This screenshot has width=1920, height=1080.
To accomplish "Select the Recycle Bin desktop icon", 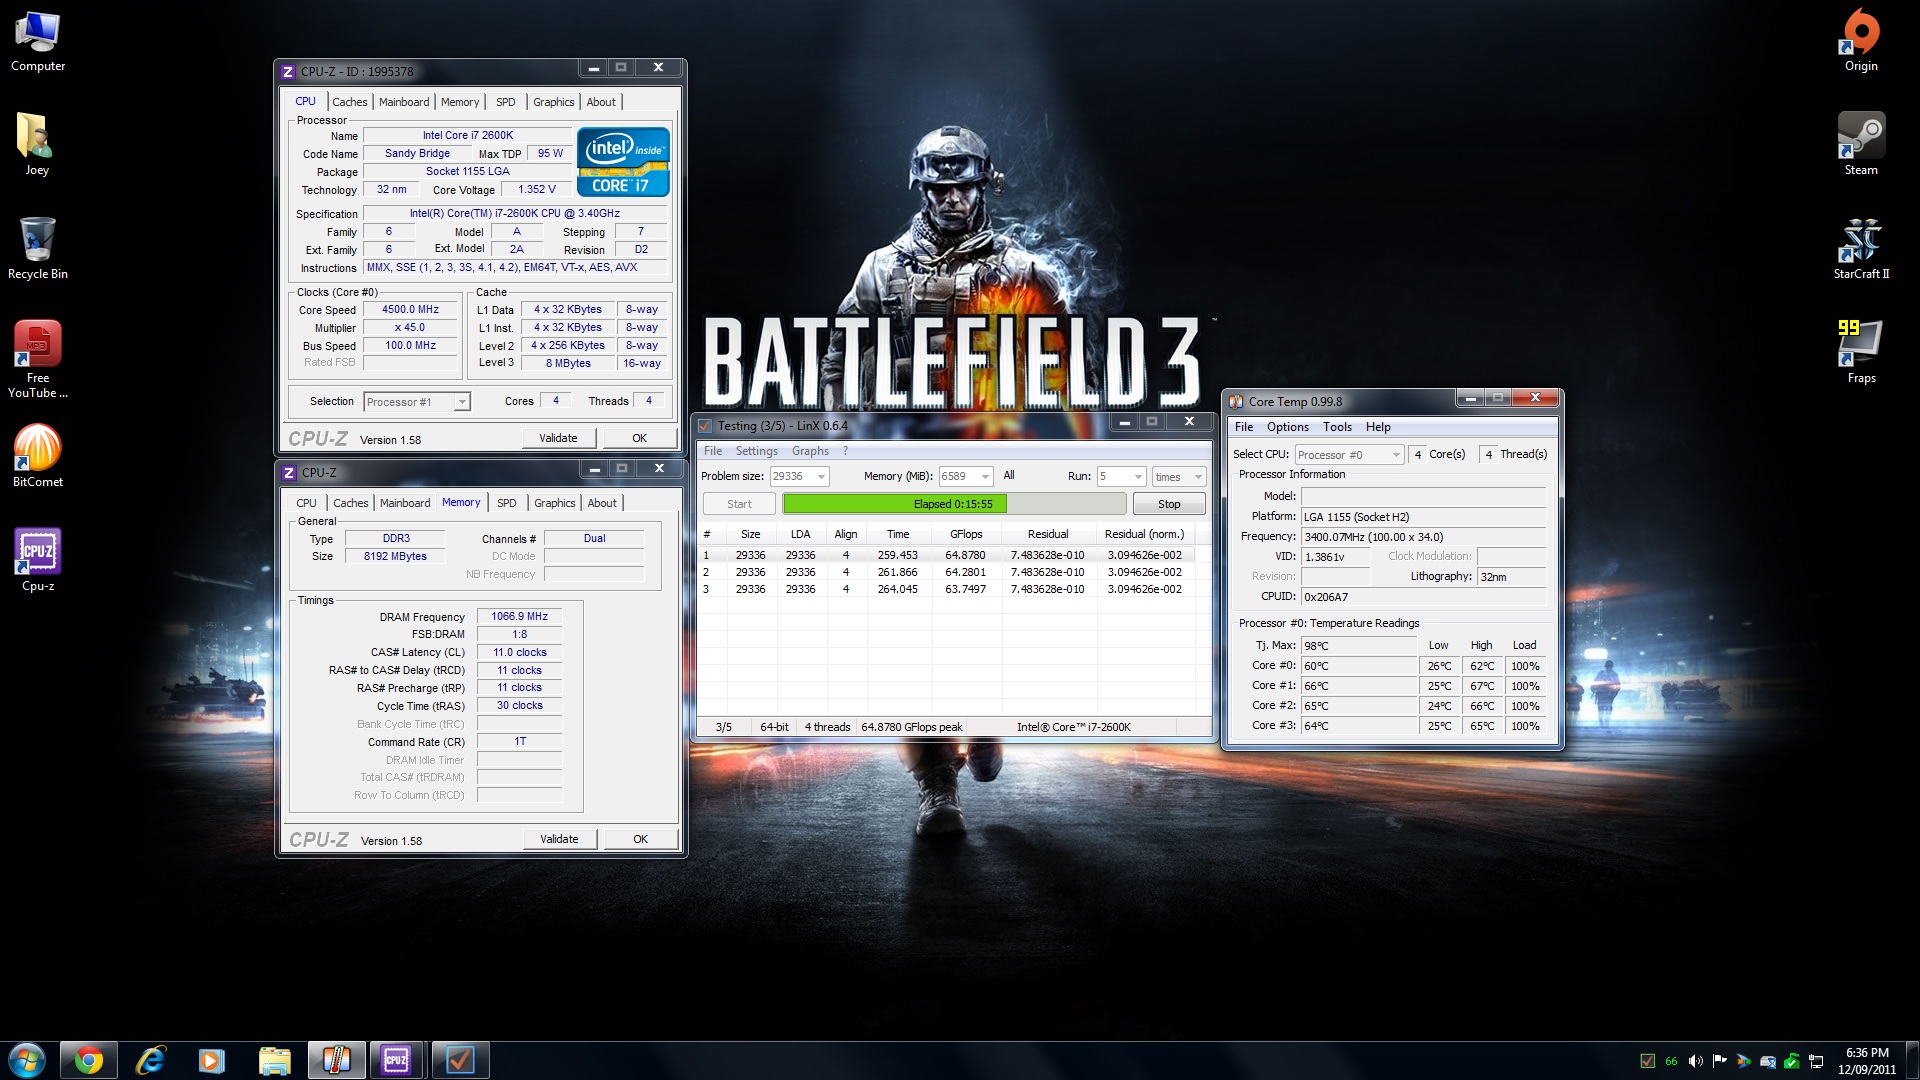I will (37, 248).
